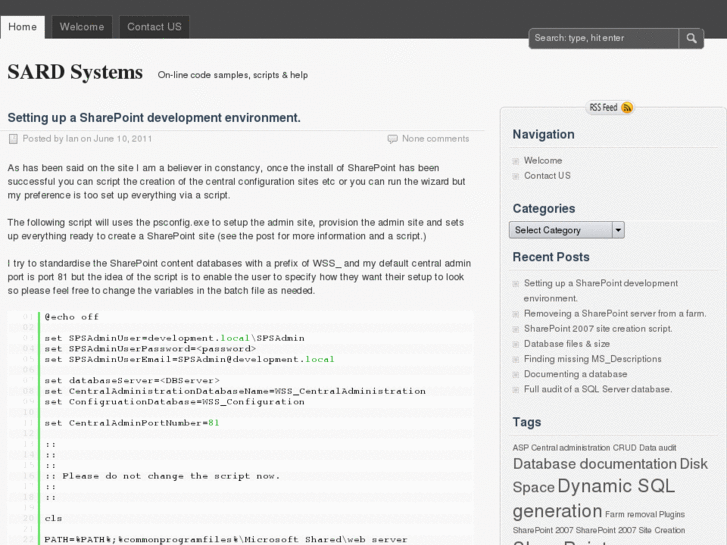The height and width of the screenshot is (545, 727).
Task: Open Removeing a SharePoint server recent post
Action: [x=614, y=314]
